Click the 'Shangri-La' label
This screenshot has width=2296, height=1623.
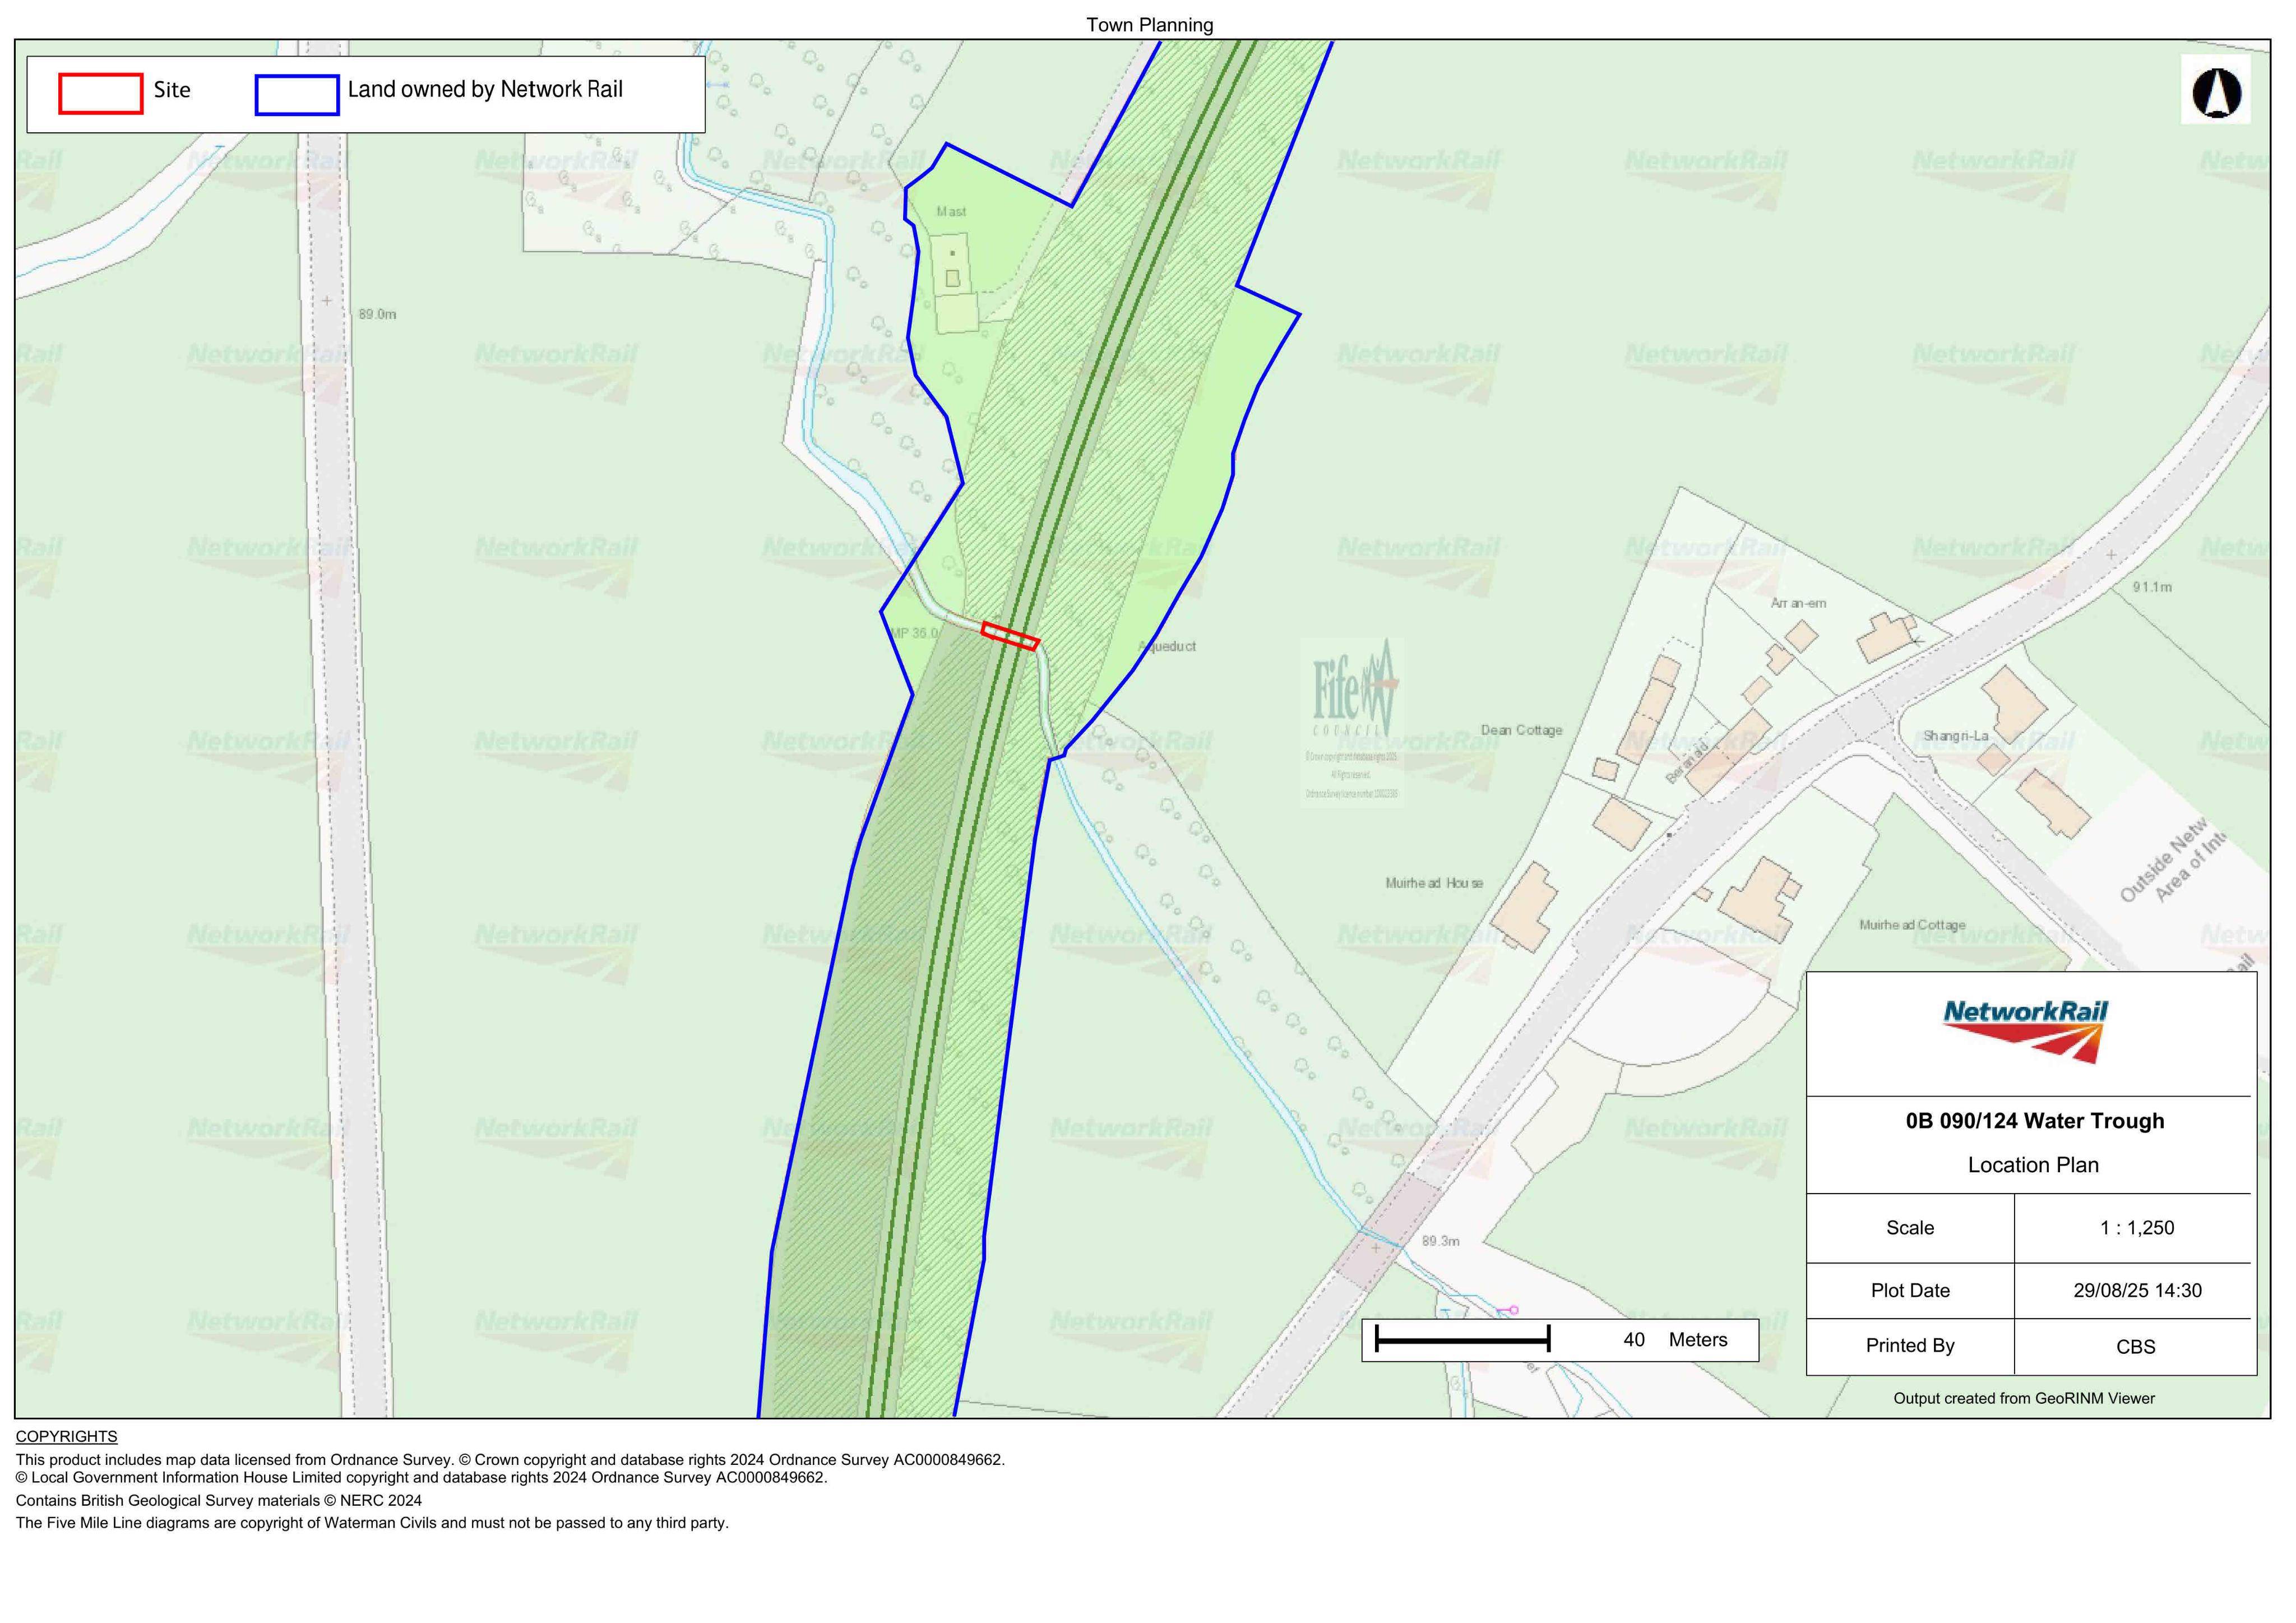pos(1956,736)
